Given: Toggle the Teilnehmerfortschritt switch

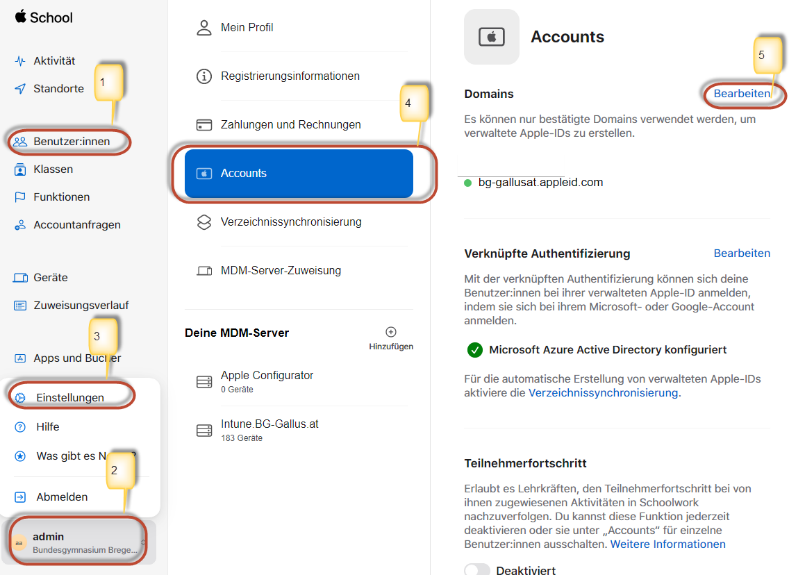Looking at the screenshot, I should coord(477,570).
